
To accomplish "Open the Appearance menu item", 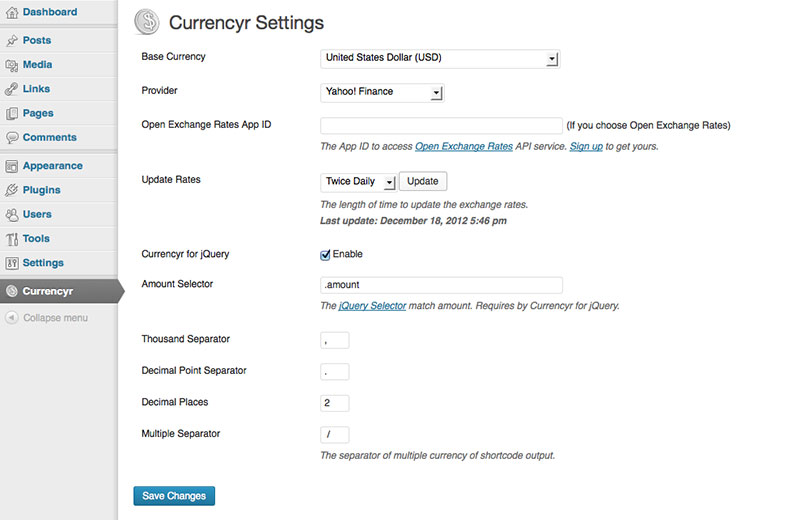I will [52, 166].
